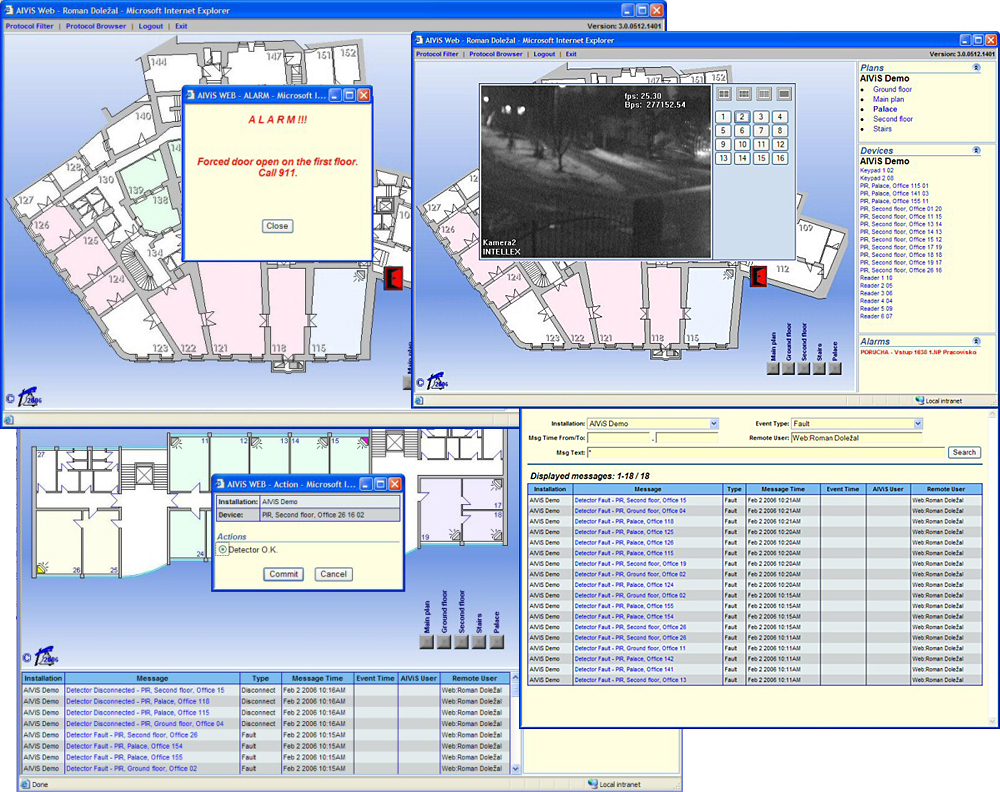Collapse the Plans panel using its chevron
The image size is (1000, 792).
click(x=976, y=68)
